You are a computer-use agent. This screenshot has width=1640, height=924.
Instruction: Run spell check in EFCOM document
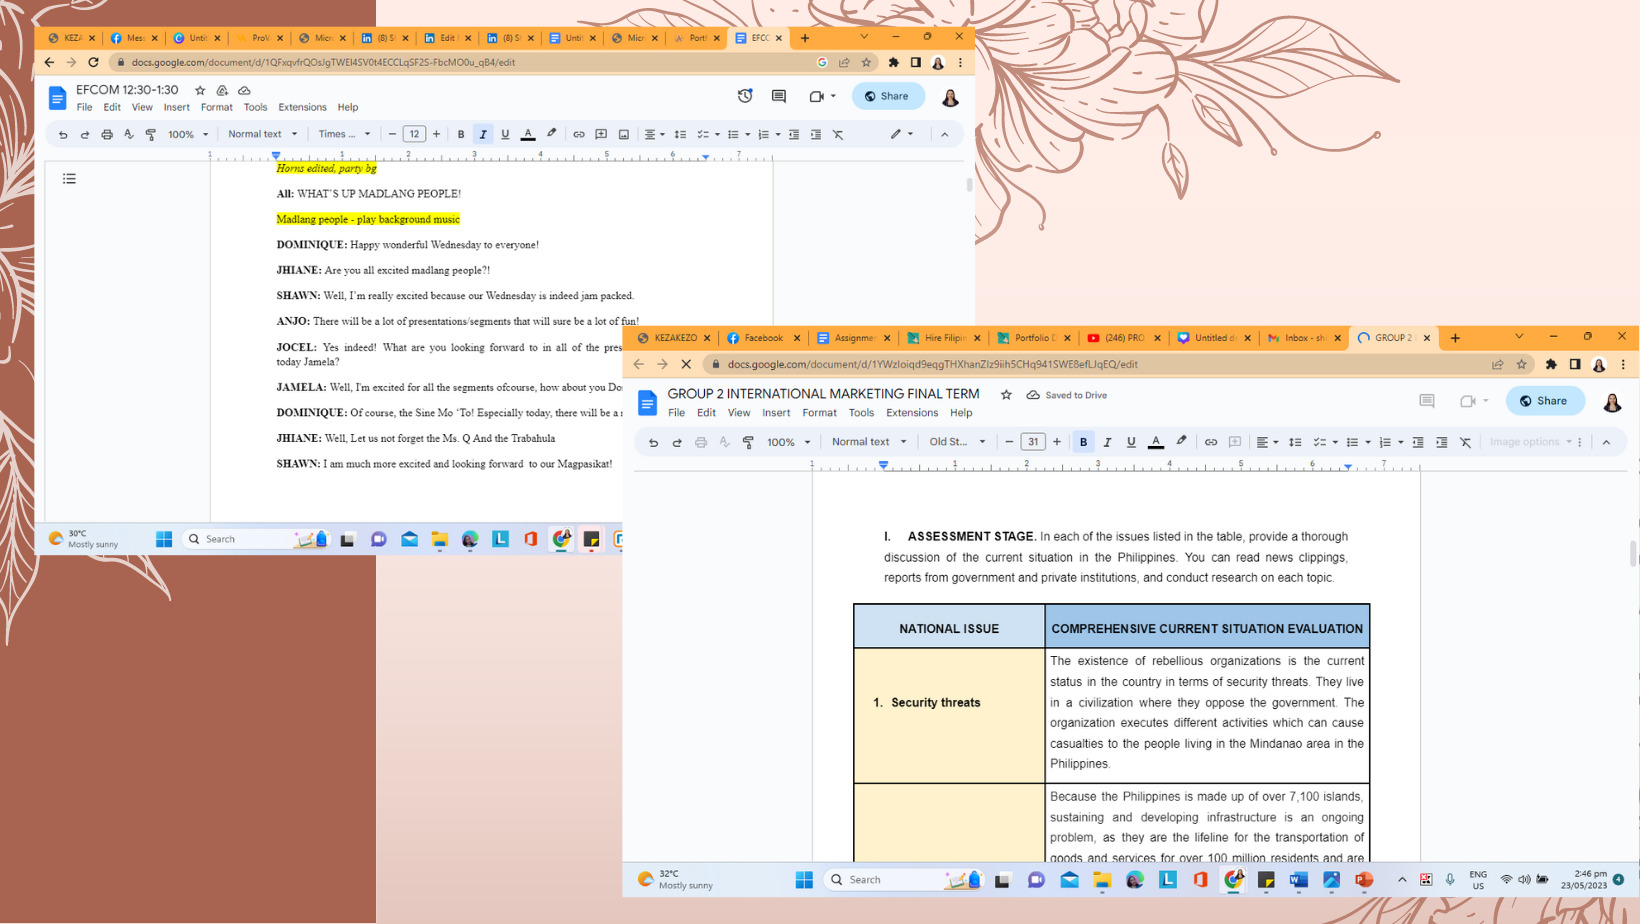pos(129,134)
